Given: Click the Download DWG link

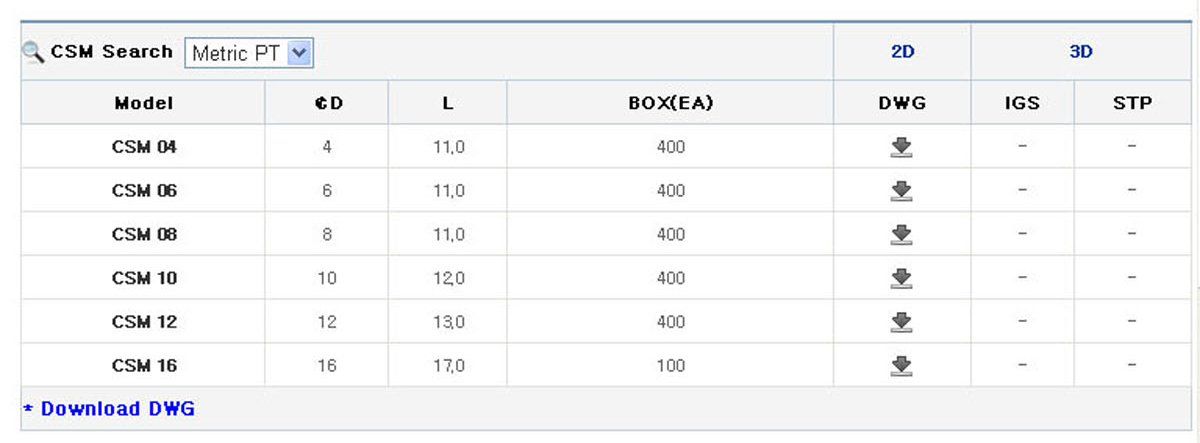Looking at the screenshot, I should click(109, 409).
